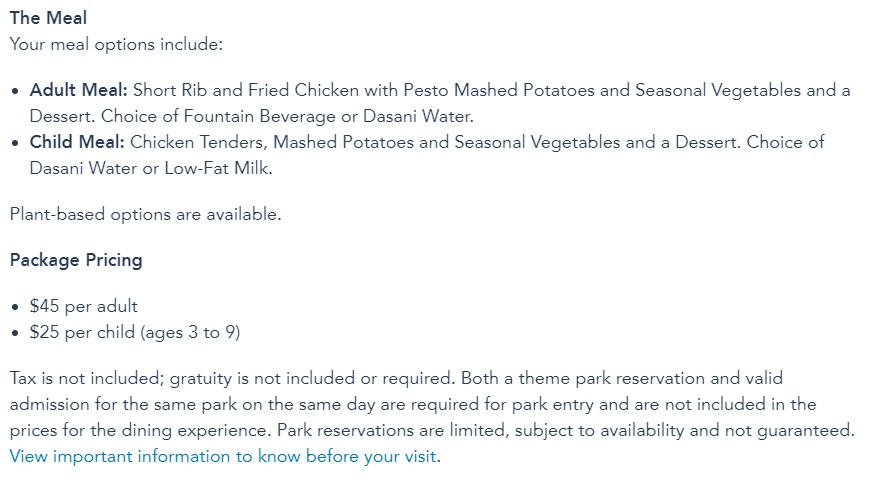876x479 pixels.
Task: Select the bold 'Adult Meal:' label
Action: tap(79, 90)
